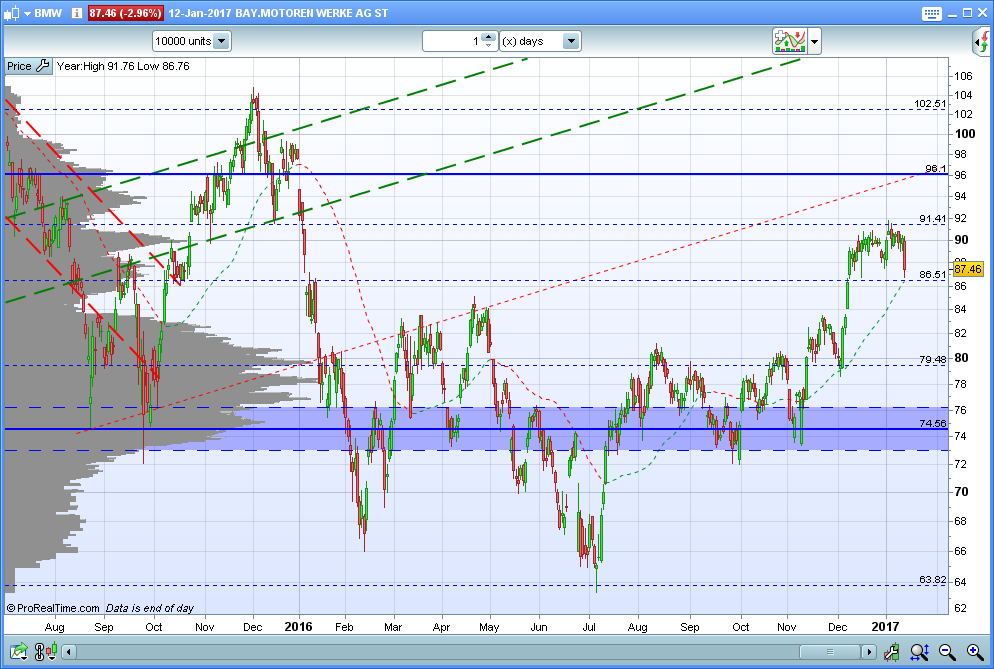Click the Price settings wrench icon
The height and width of the screenshot is (669, 994).
42,66
